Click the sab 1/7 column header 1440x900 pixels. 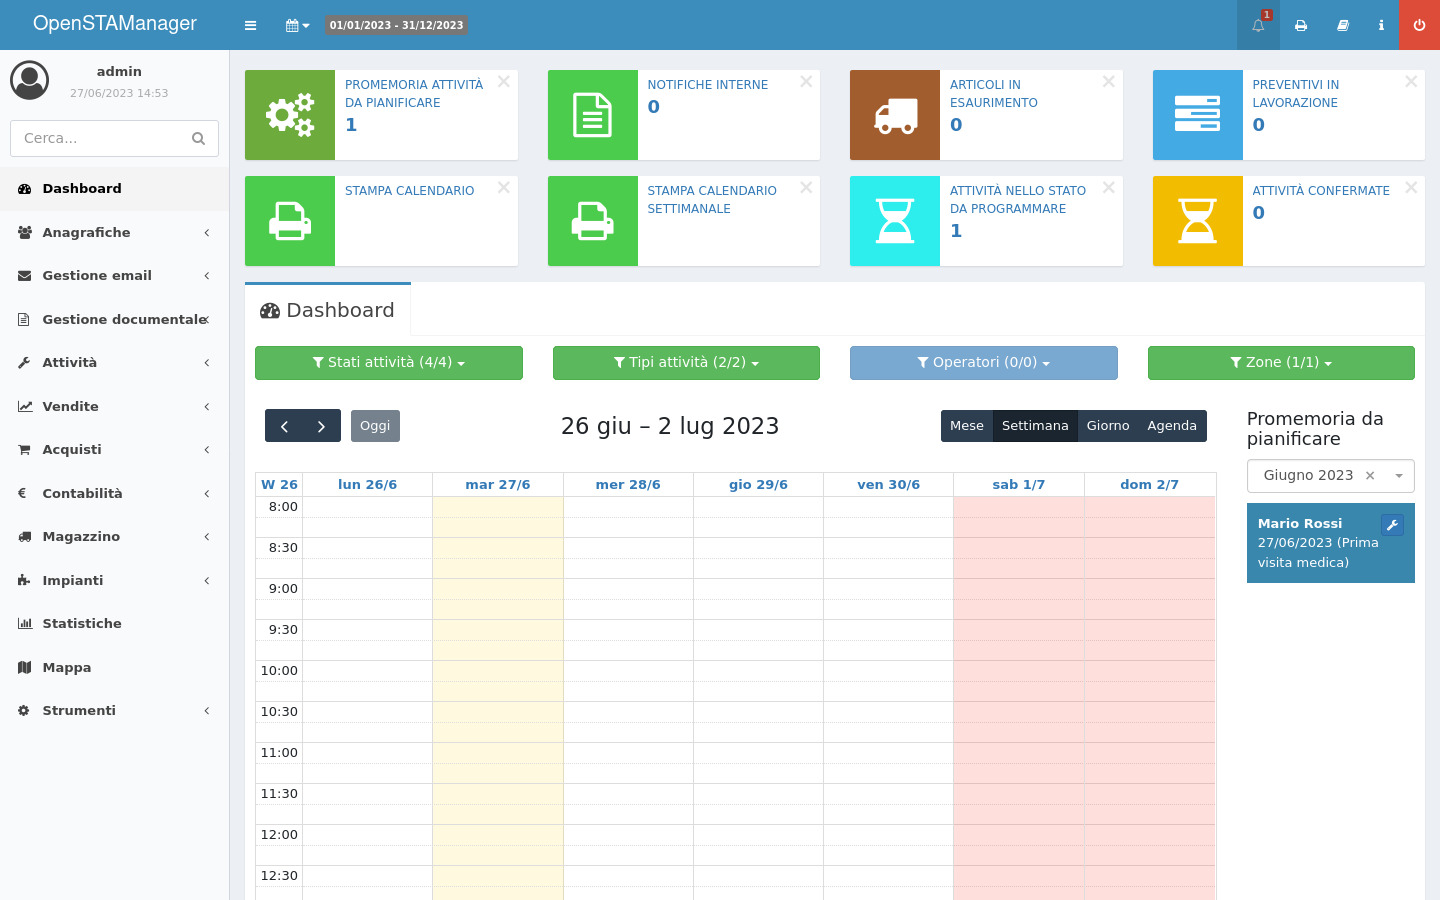(1019, 485)
